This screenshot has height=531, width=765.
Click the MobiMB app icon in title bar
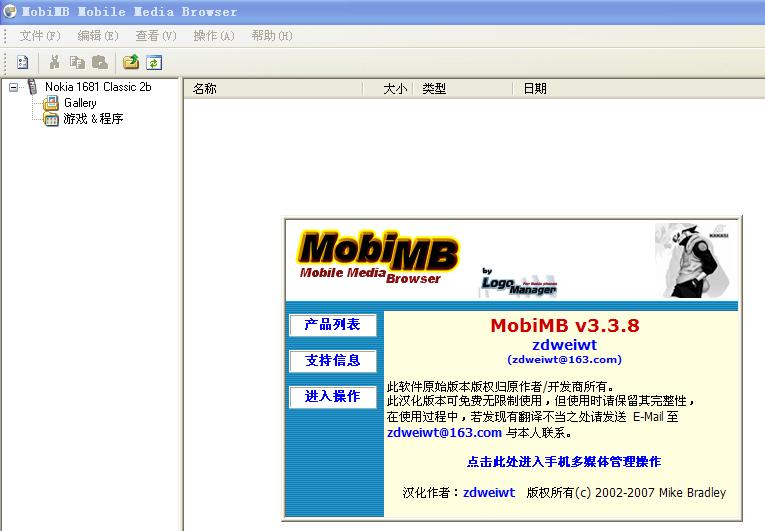(10, 11)
